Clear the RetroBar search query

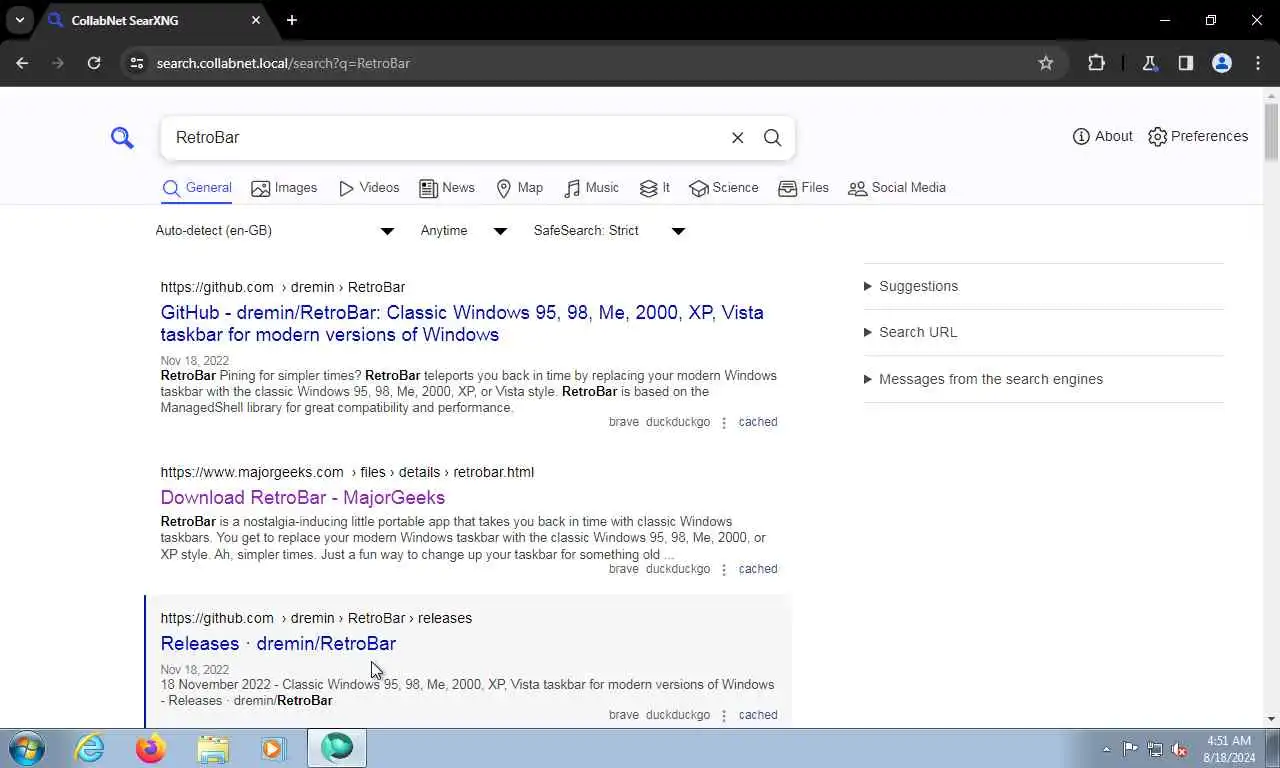737,137
